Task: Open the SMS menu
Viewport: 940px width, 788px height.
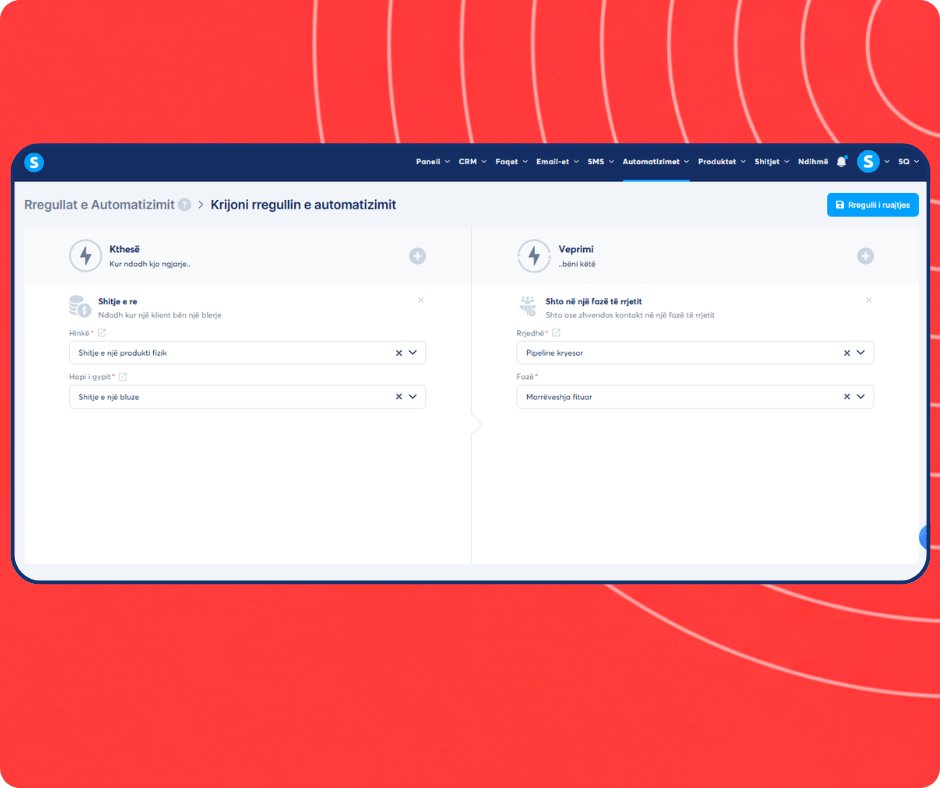Action: click(601, 162)
